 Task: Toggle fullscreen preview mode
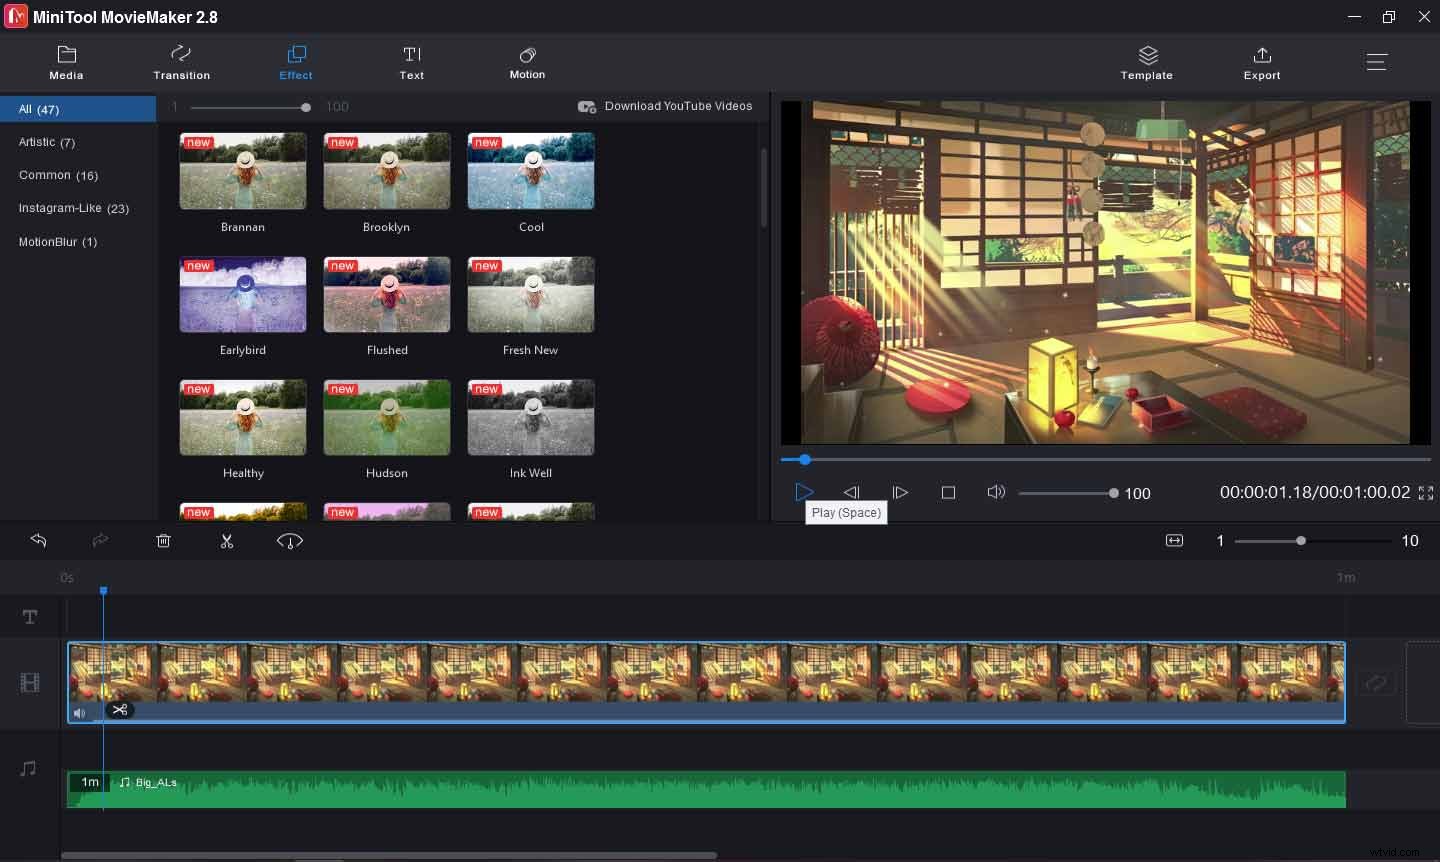[x=1426, y=492]
